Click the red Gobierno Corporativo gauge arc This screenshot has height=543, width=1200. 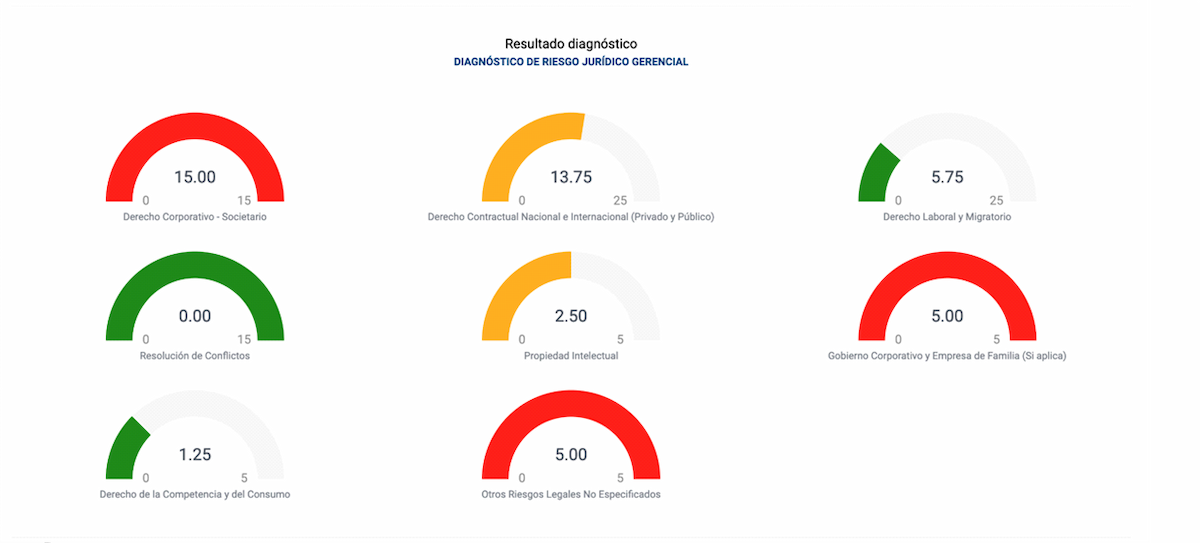[x=947, y=264]
